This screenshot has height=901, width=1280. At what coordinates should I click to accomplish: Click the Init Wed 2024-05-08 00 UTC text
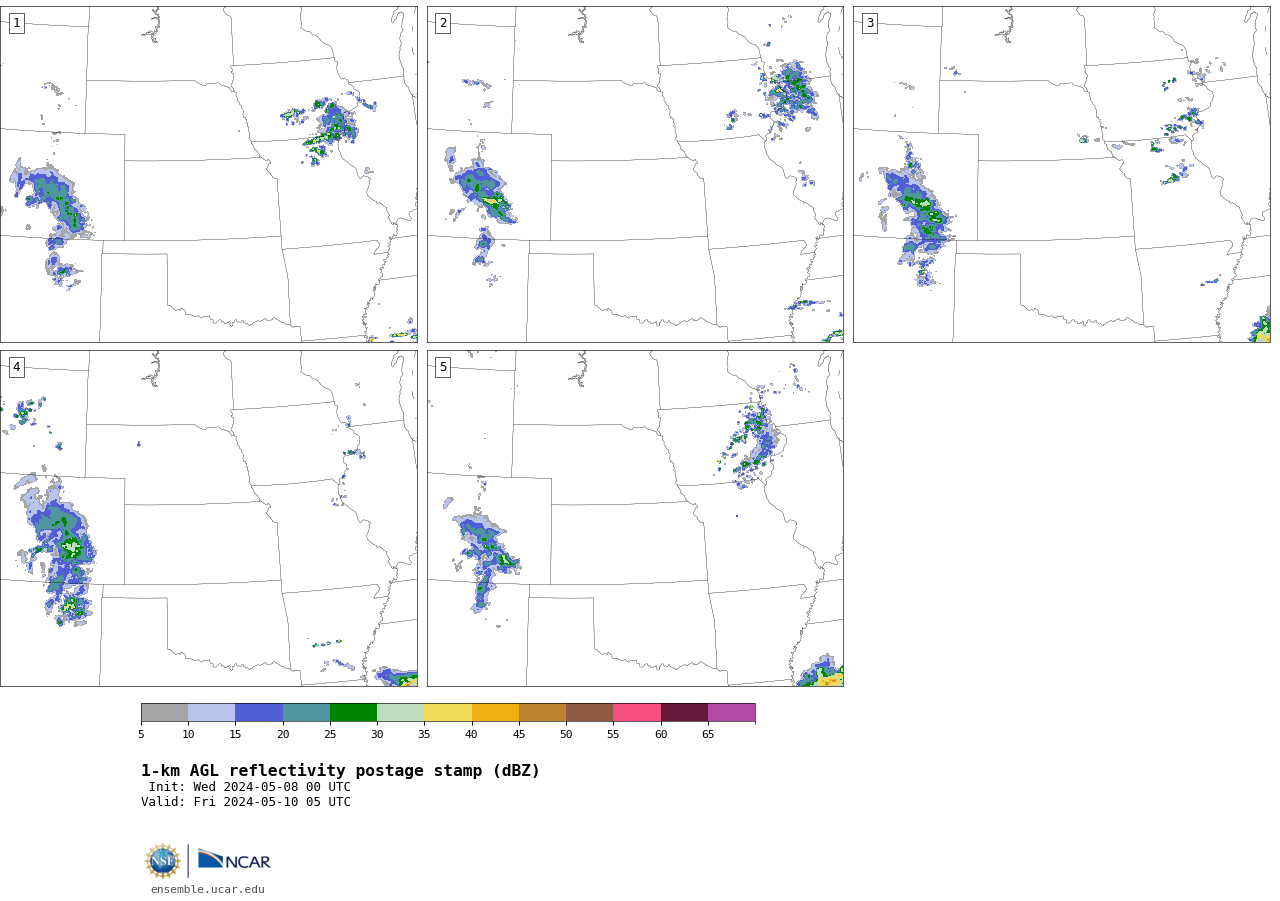pyautogui.click(x=250, y=787)
